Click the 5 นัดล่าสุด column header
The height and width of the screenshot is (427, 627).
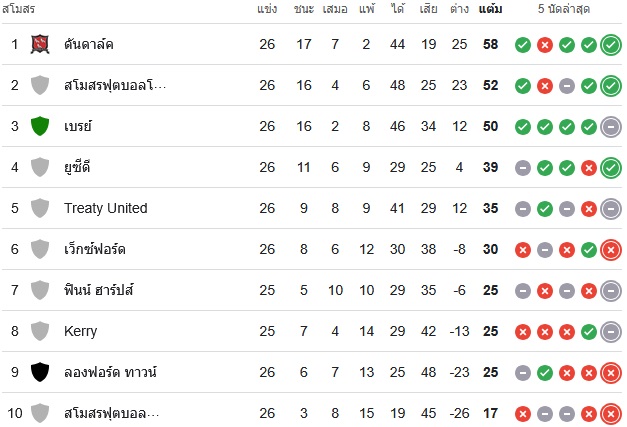[x=564, y=9]
